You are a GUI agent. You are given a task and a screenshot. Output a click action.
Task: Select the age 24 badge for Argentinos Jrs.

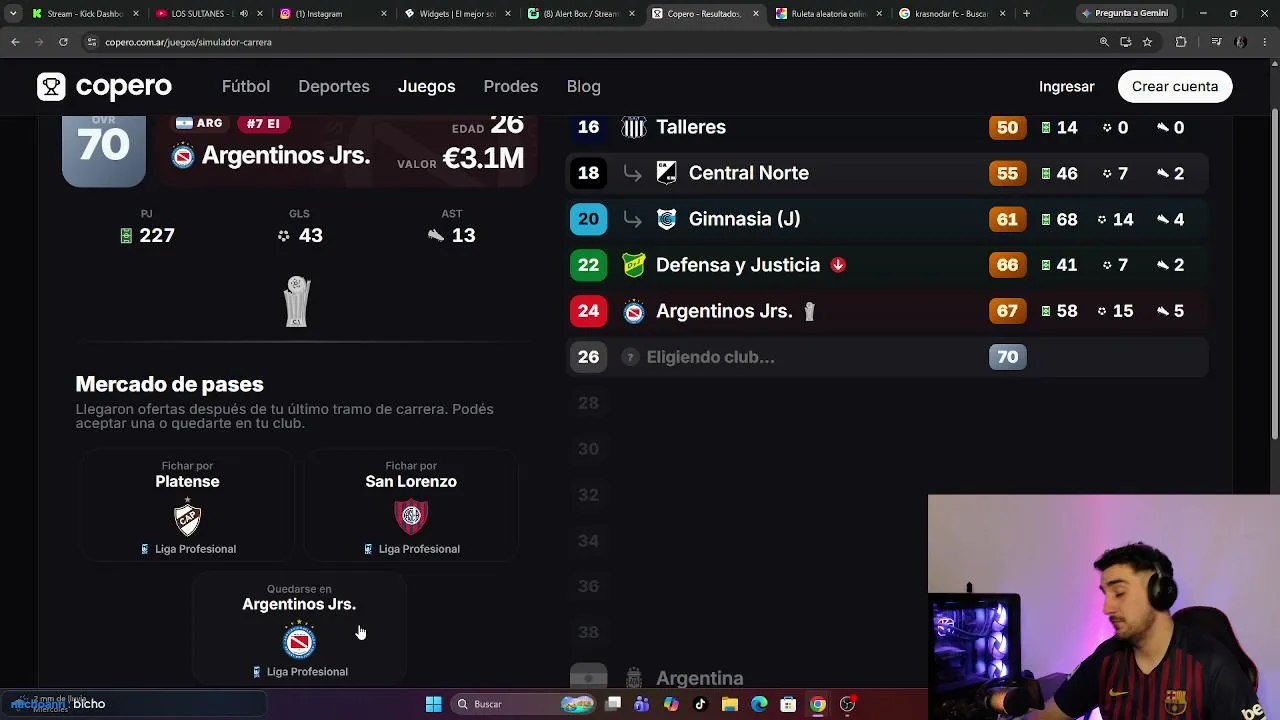[588, 311]
